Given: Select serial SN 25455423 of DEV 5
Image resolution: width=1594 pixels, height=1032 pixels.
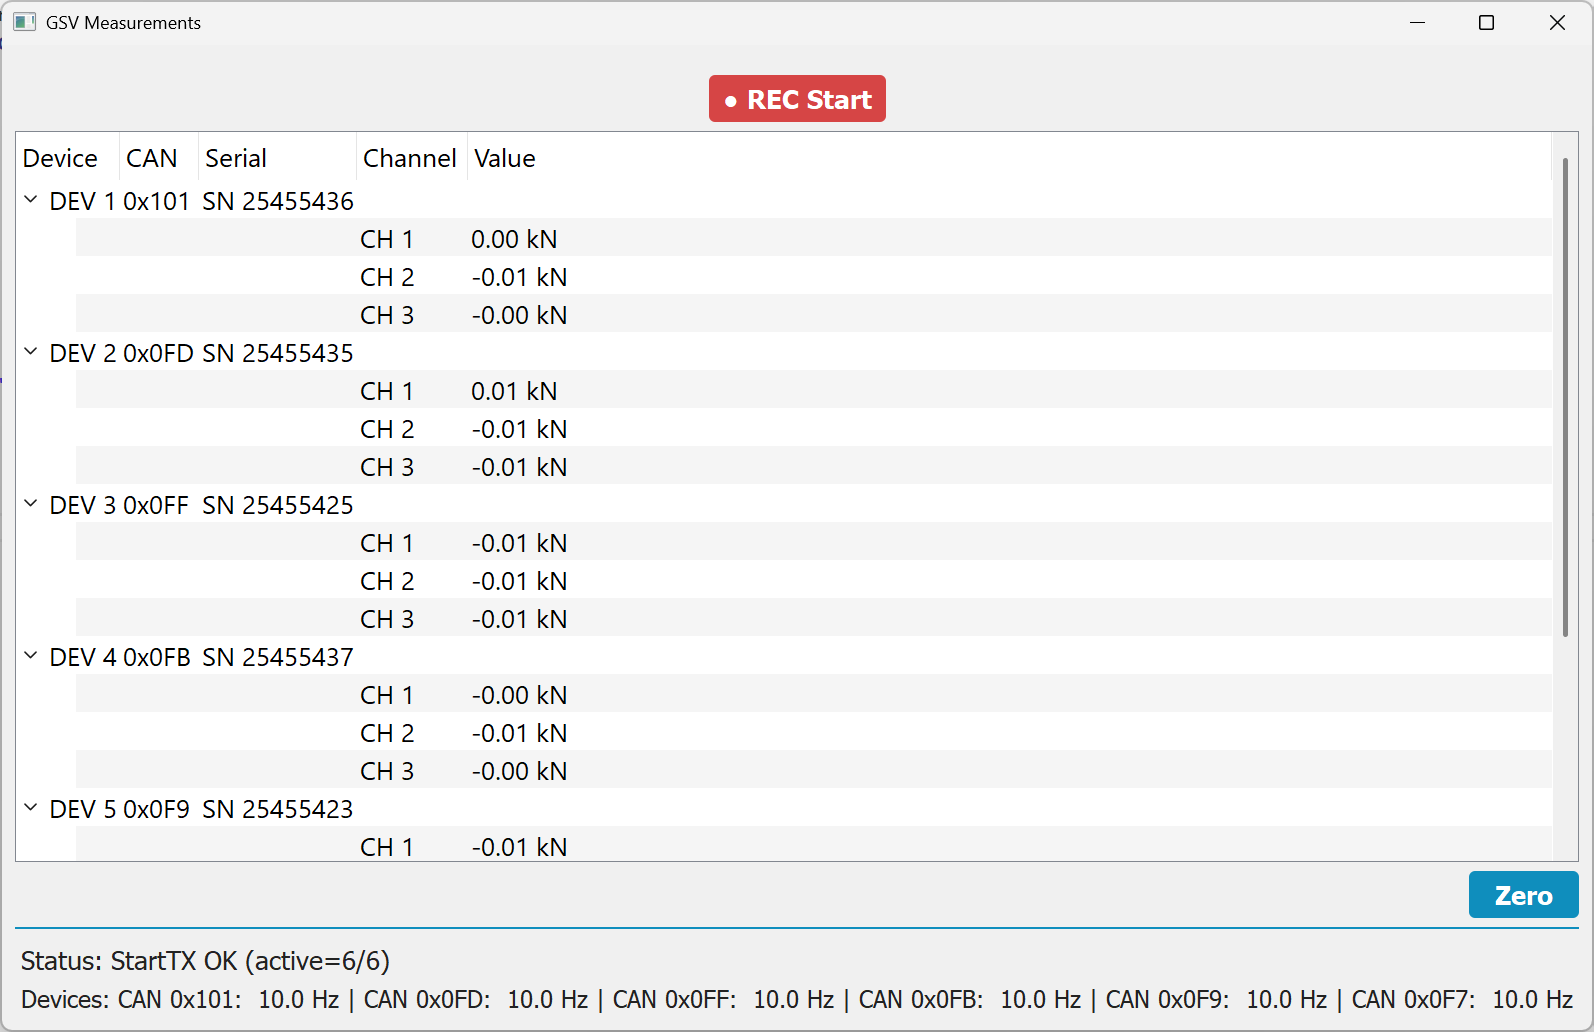Looking at the screenshot, I should click(278, 809).
